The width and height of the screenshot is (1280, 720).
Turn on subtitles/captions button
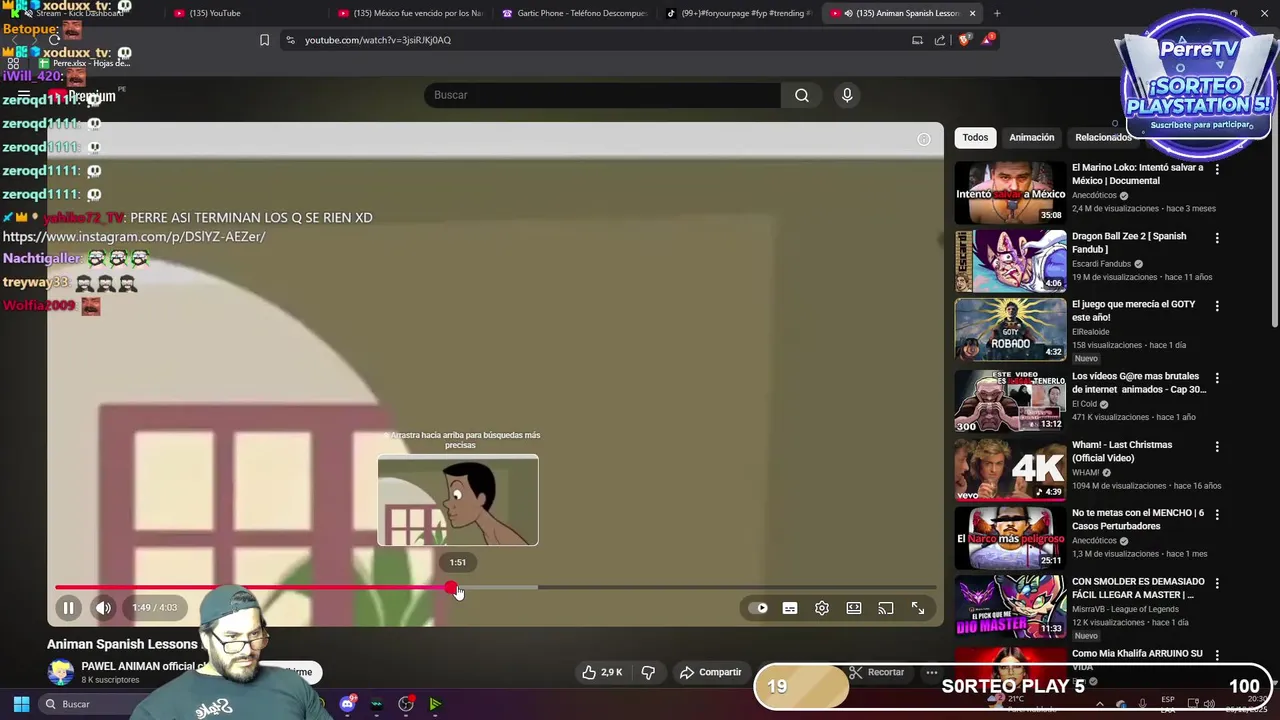[790, 608]
